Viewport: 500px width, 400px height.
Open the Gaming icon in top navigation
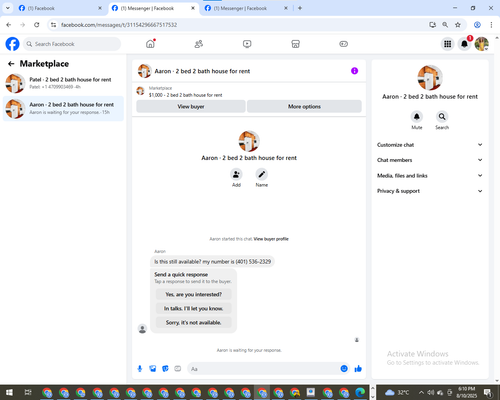click(x=344, y=44)
